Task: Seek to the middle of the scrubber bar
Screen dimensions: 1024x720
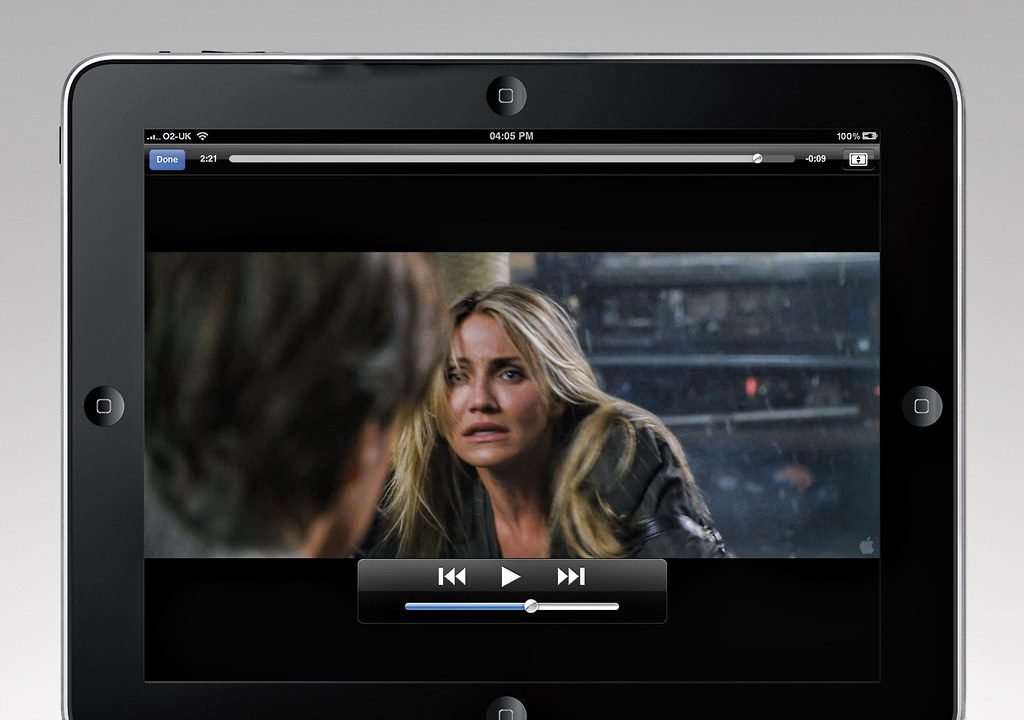Action: (512, 159)
